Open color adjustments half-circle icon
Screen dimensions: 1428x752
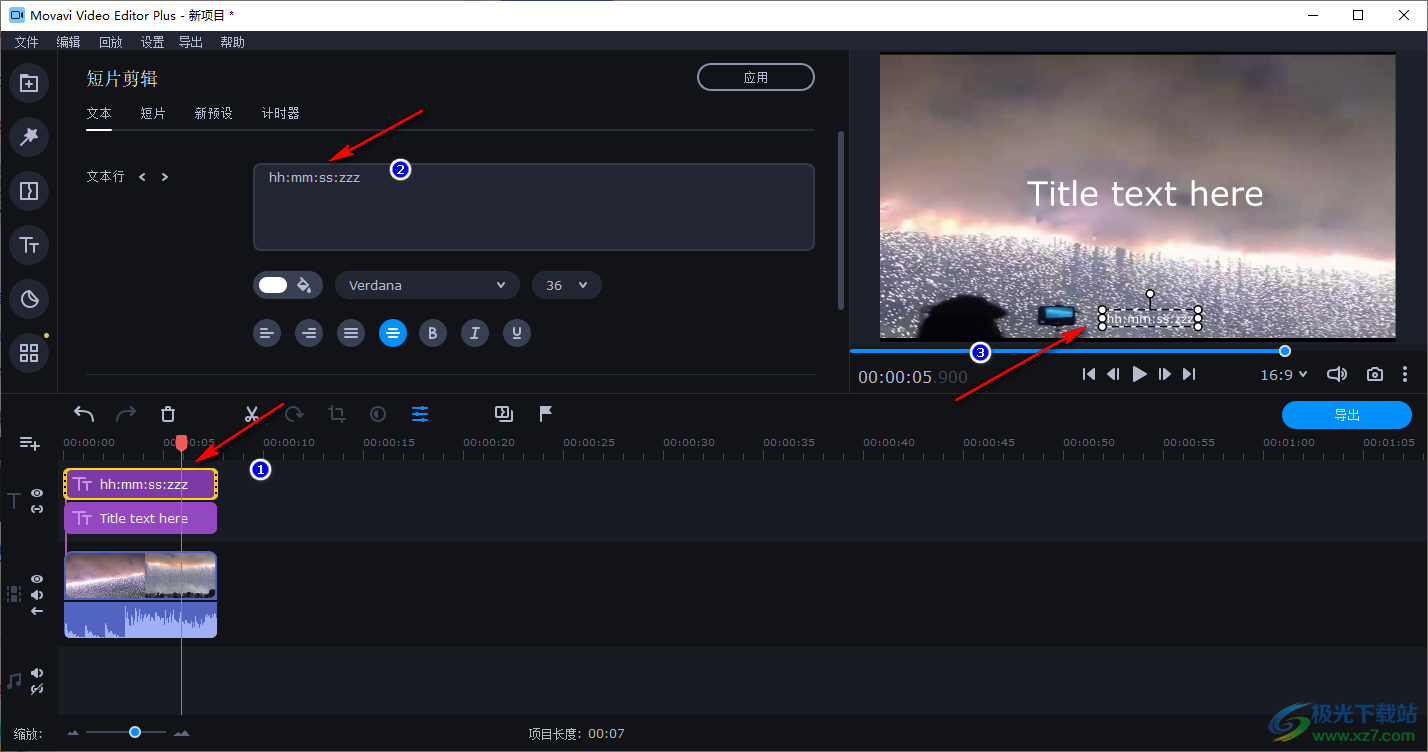(378, 414)
